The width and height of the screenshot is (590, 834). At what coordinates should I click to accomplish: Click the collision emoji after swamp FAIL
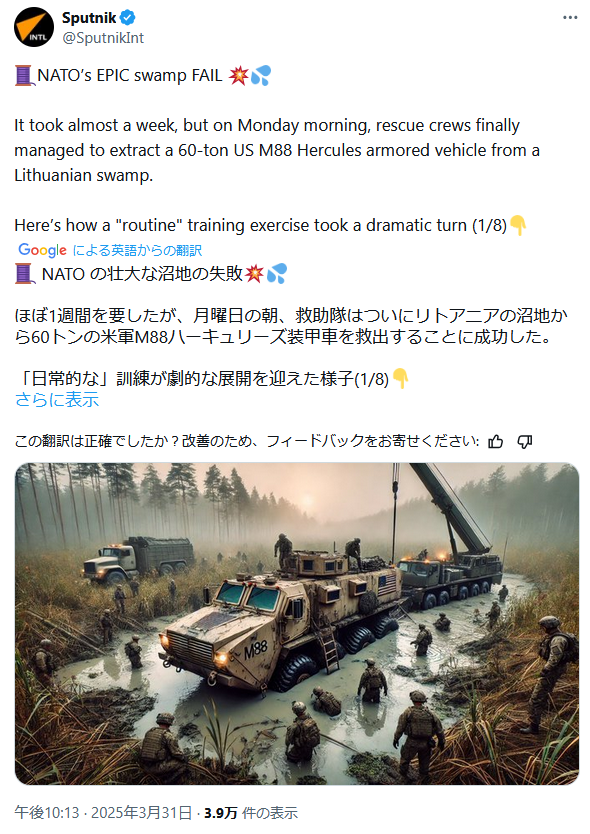(x=238, y=76)
